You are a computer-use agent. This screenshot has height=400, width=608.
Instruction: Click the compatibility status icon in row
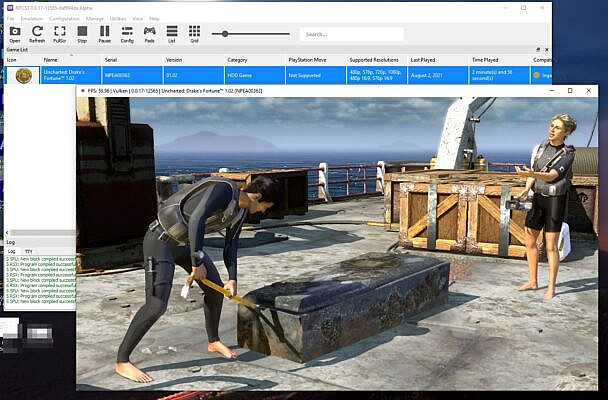[536, 76]
